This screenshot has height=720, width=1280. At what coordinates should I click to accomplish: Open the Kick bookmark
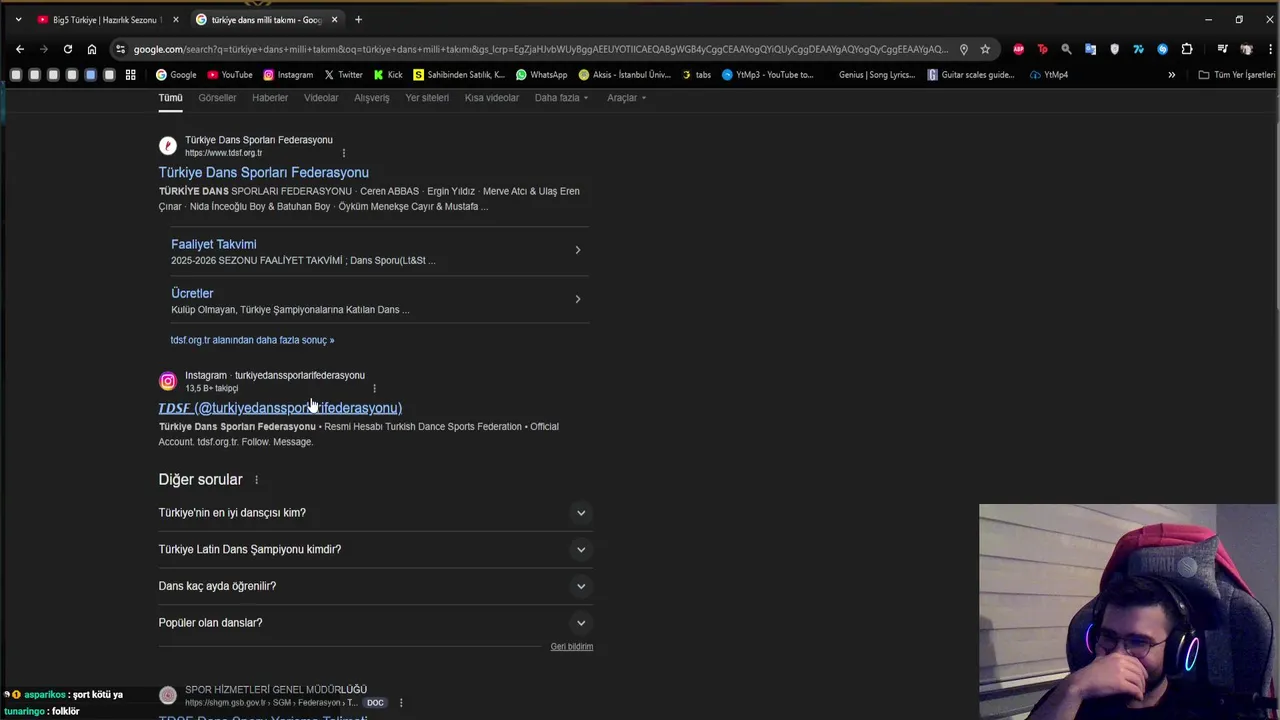tap(388, 75)
